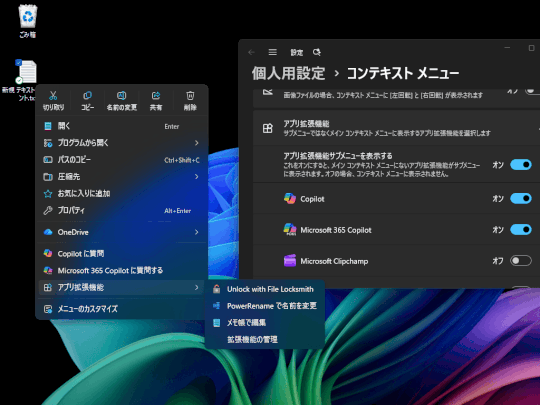Image resolution: width=540 pixels, height=405 pixels.
Task: Disable the Microsoft 365 Copilot toggle
Action: click(521, 229)
